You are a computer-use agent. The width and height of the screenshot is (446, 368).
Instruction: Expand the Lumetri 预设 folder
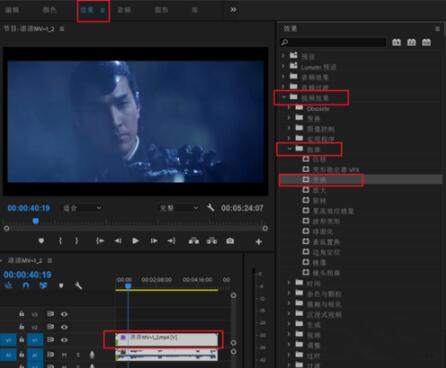pos(283,66)
